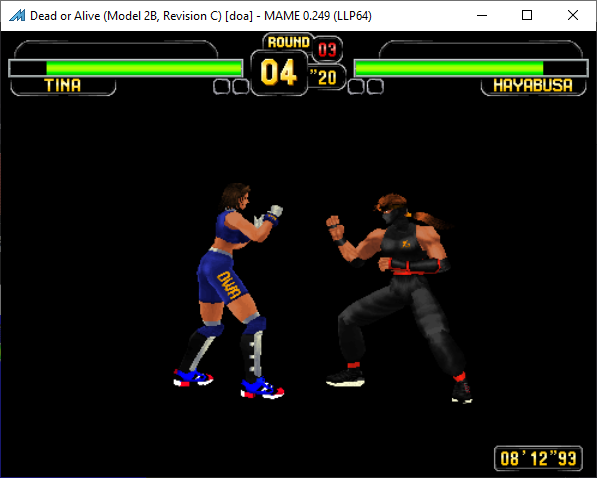Viewport: 597px width, 478px height.
Task: Click the TINA name label
Action: pos(63,85)
